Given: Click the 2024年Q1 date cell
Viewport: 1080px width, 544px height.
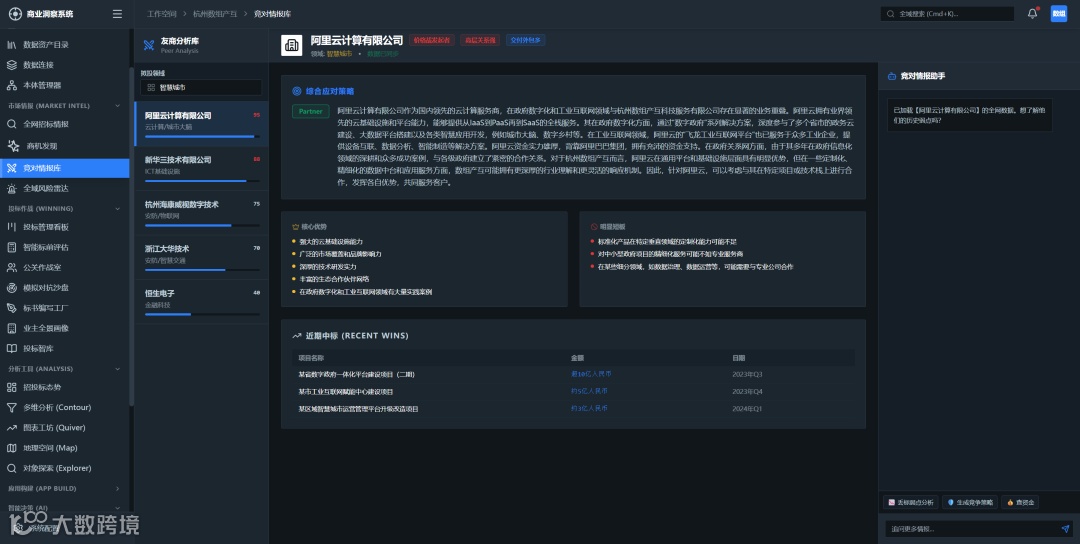Looking at the screenshot, I should (747, 409).
